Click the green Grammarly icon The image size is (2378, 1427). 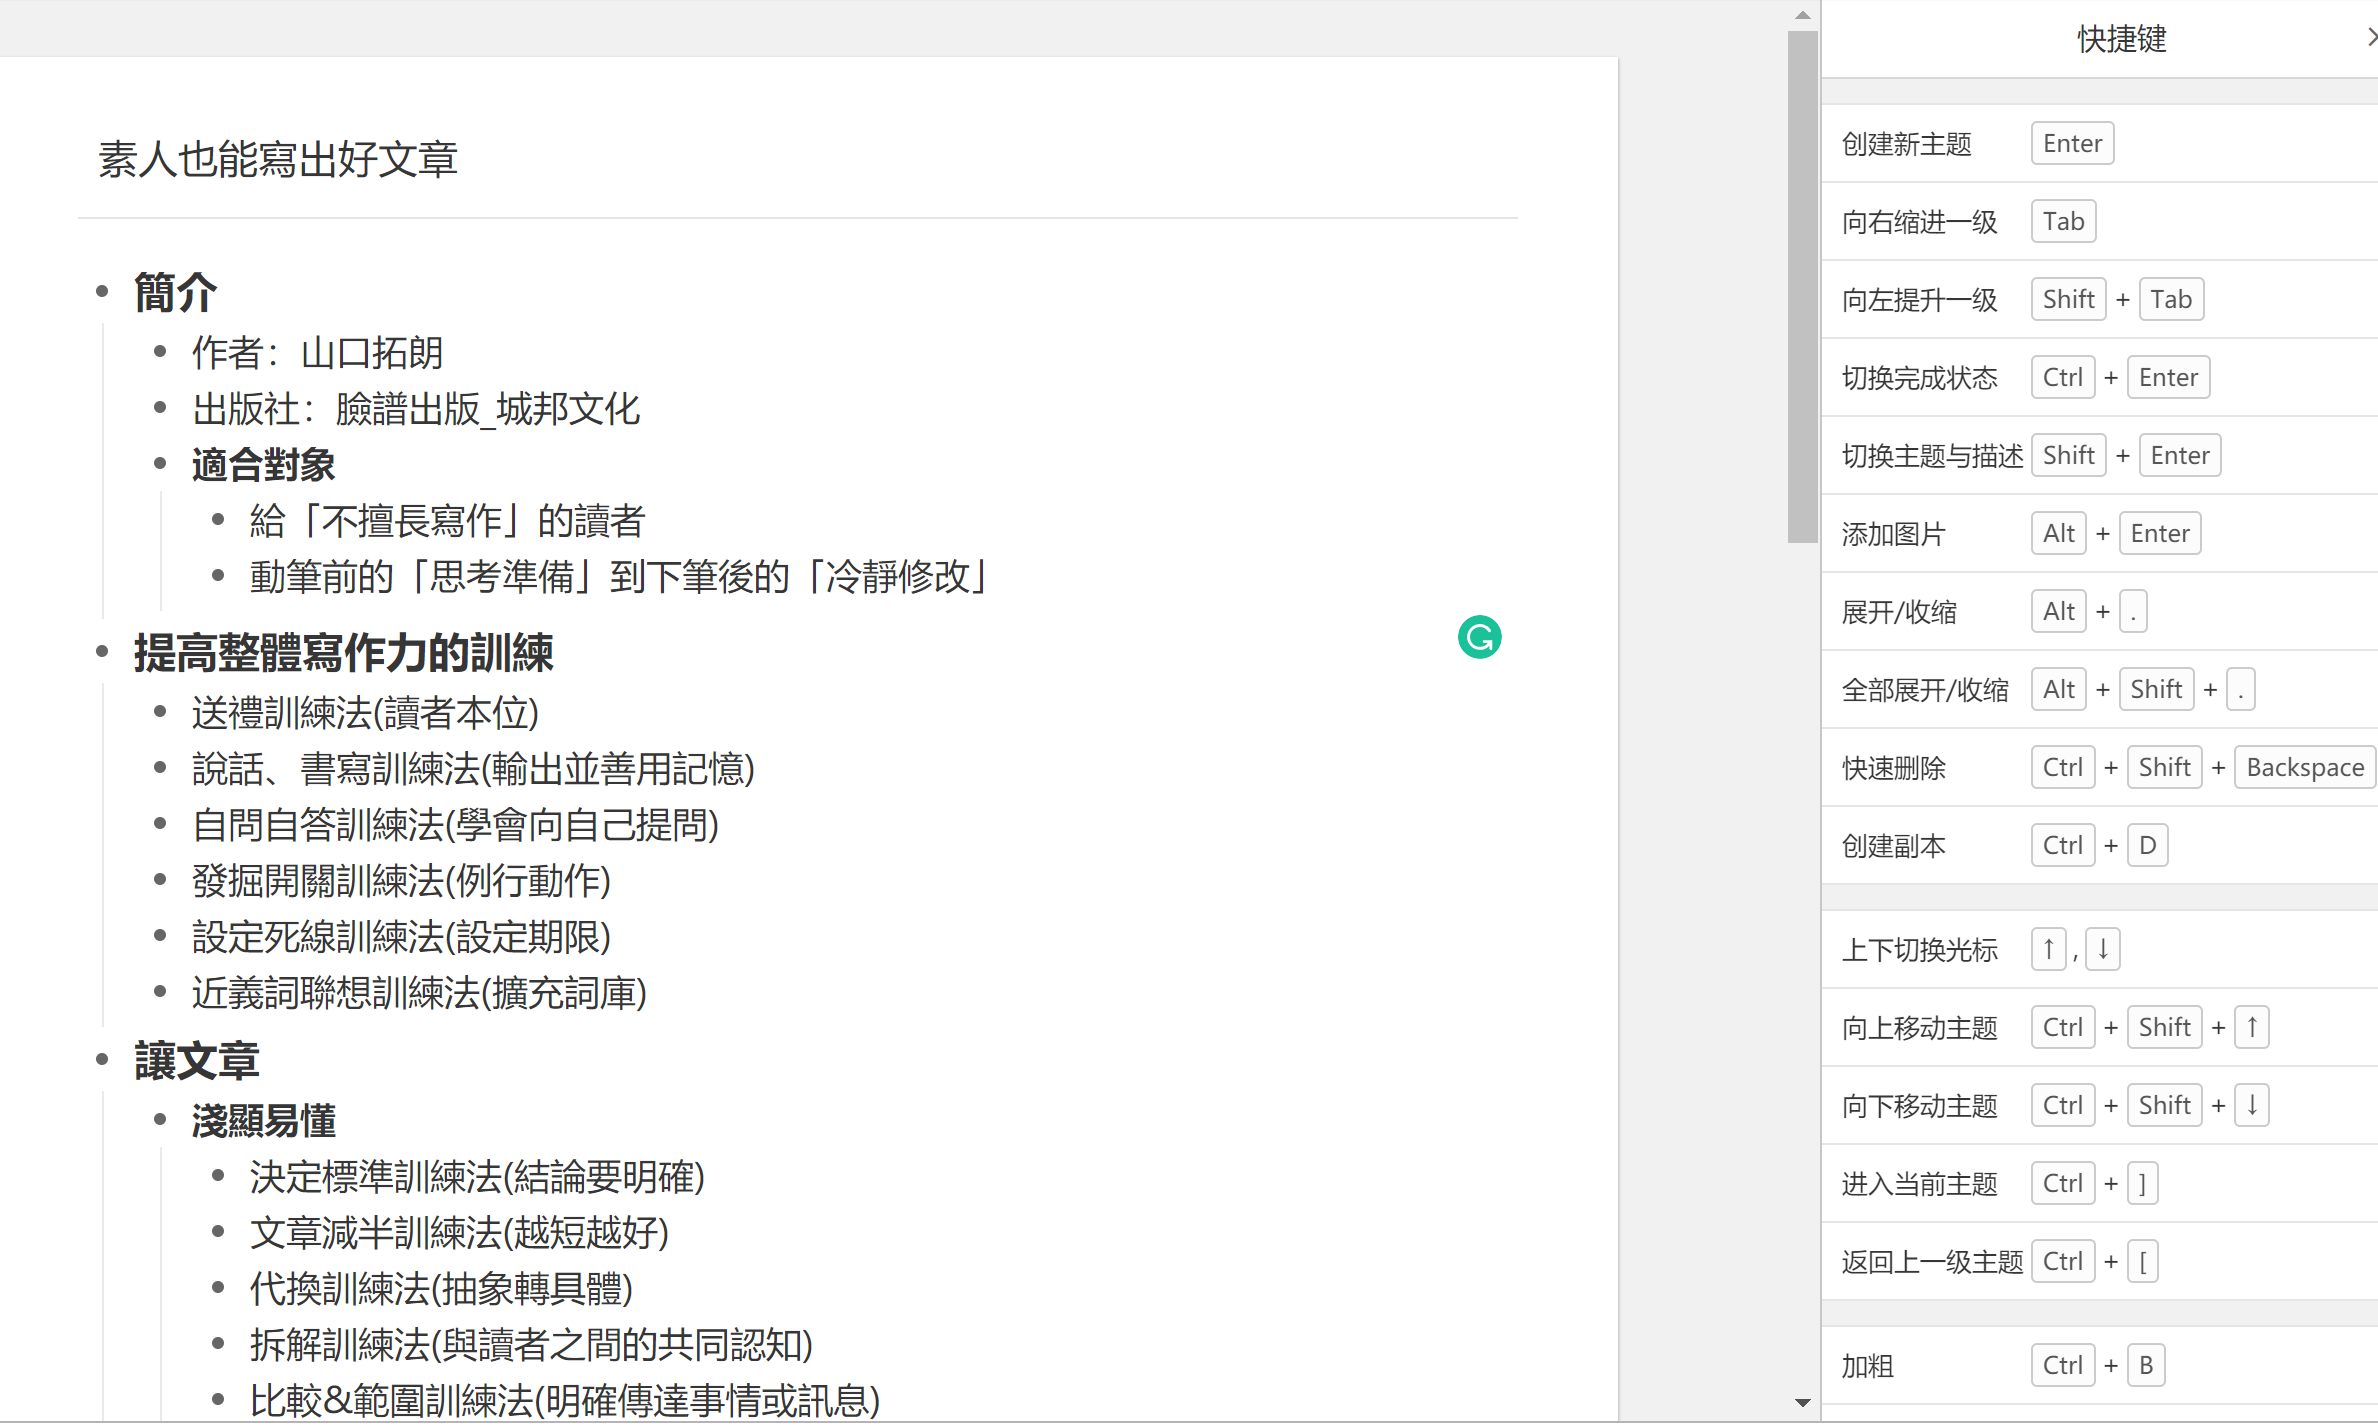click(x=1479, y=638)
